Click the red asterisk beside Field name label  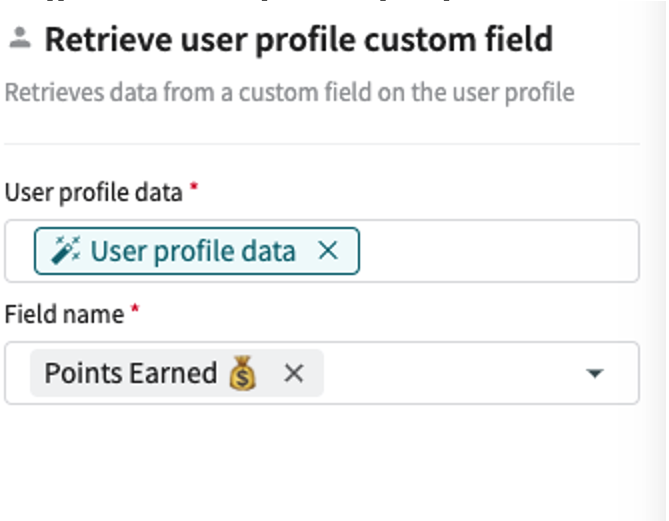(x=134, y=311)
